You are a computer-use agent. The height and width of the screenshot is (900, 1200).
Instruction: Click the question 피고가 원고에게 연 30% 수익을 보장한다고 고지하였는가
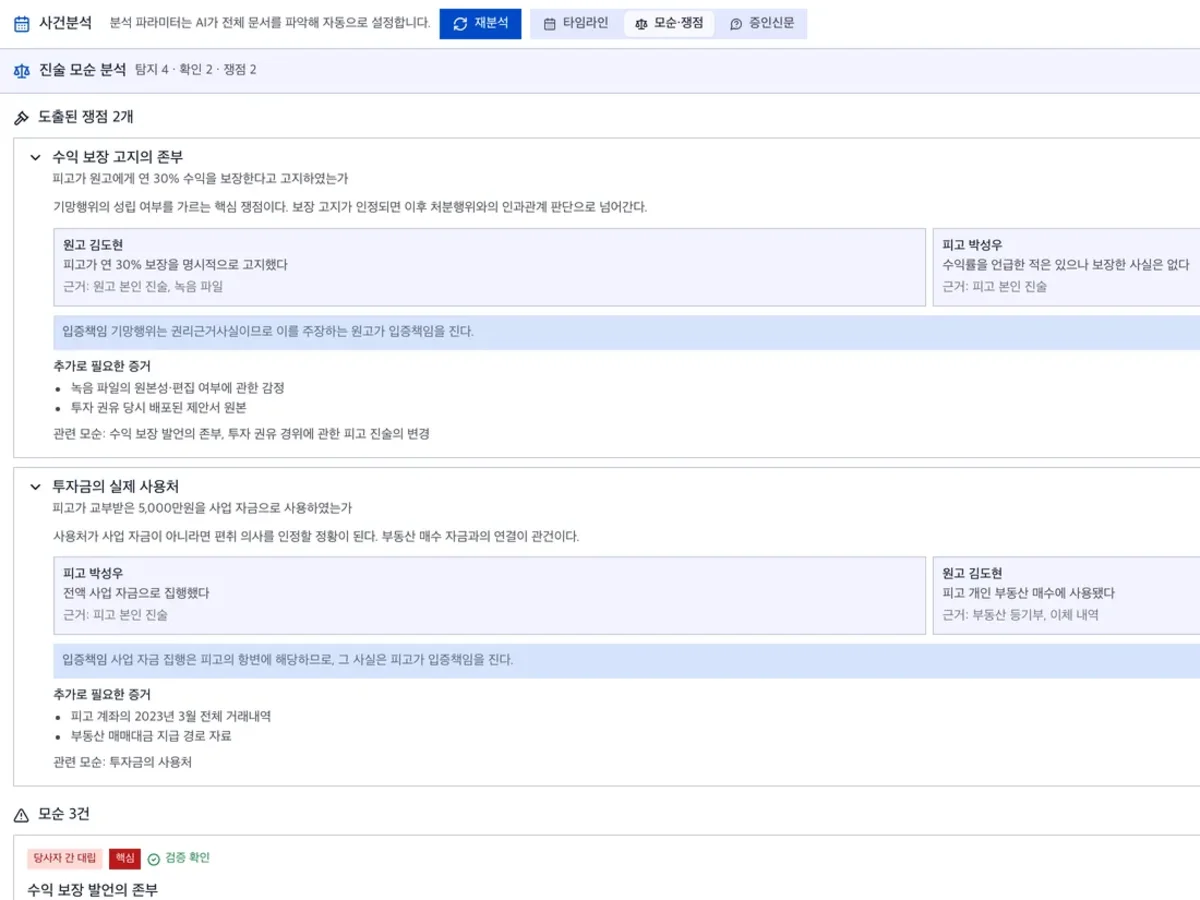pos(200,179)
